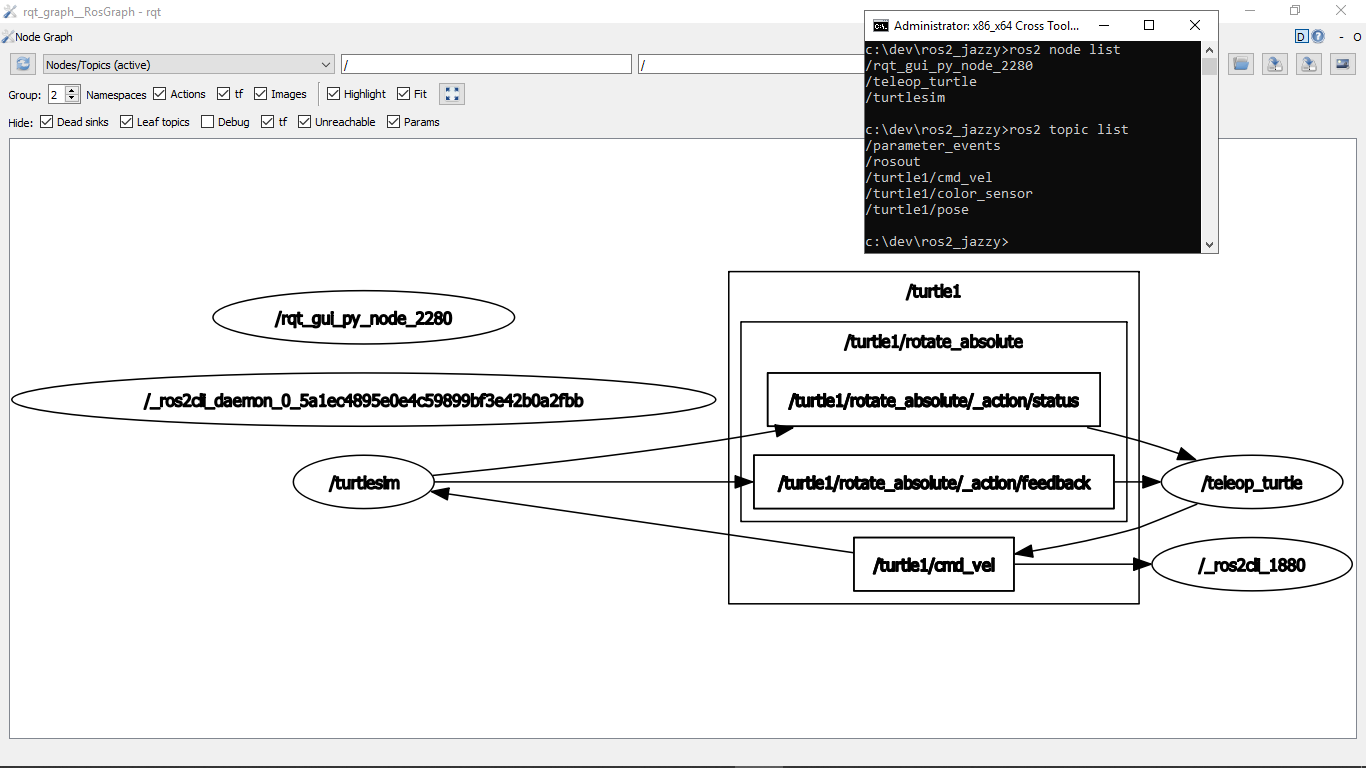Screen dimensions: 1366x768
Task: Open the Nodes/Topics (active) dropdown
Action: point(188,64)
